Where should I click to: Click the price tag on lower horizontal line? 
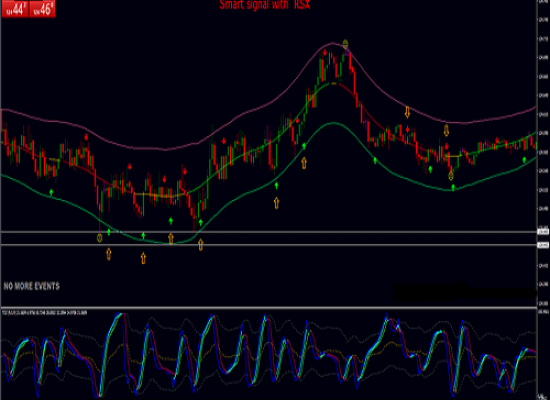pyautogui.click(x=543, y=245)
